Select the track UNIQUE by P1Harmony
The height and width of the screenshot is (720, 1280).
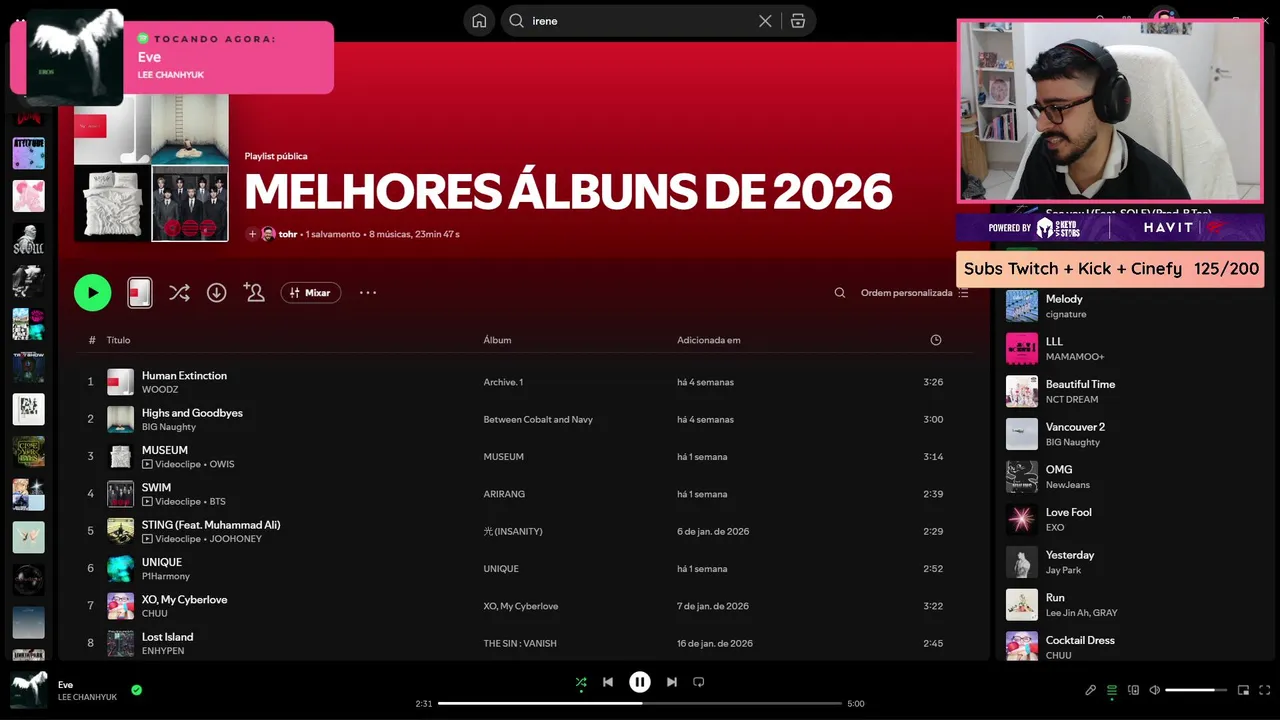pos(162,562)
